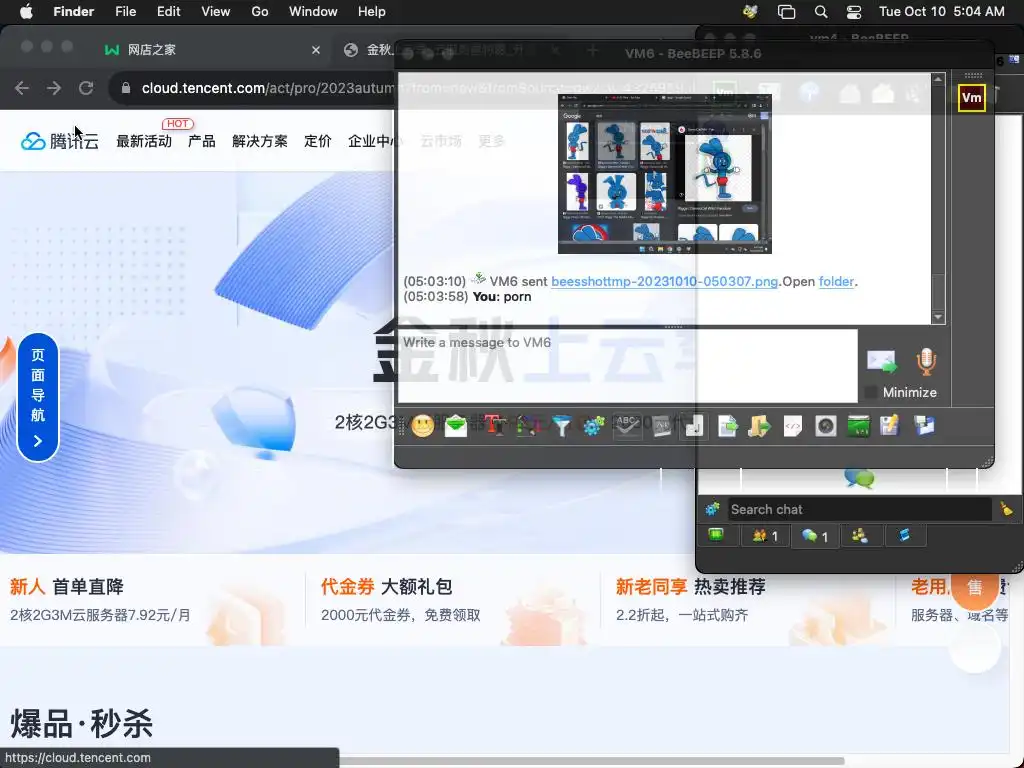
Task: Open Spotlight search in the menu bar
Action: tap(821, 12)
